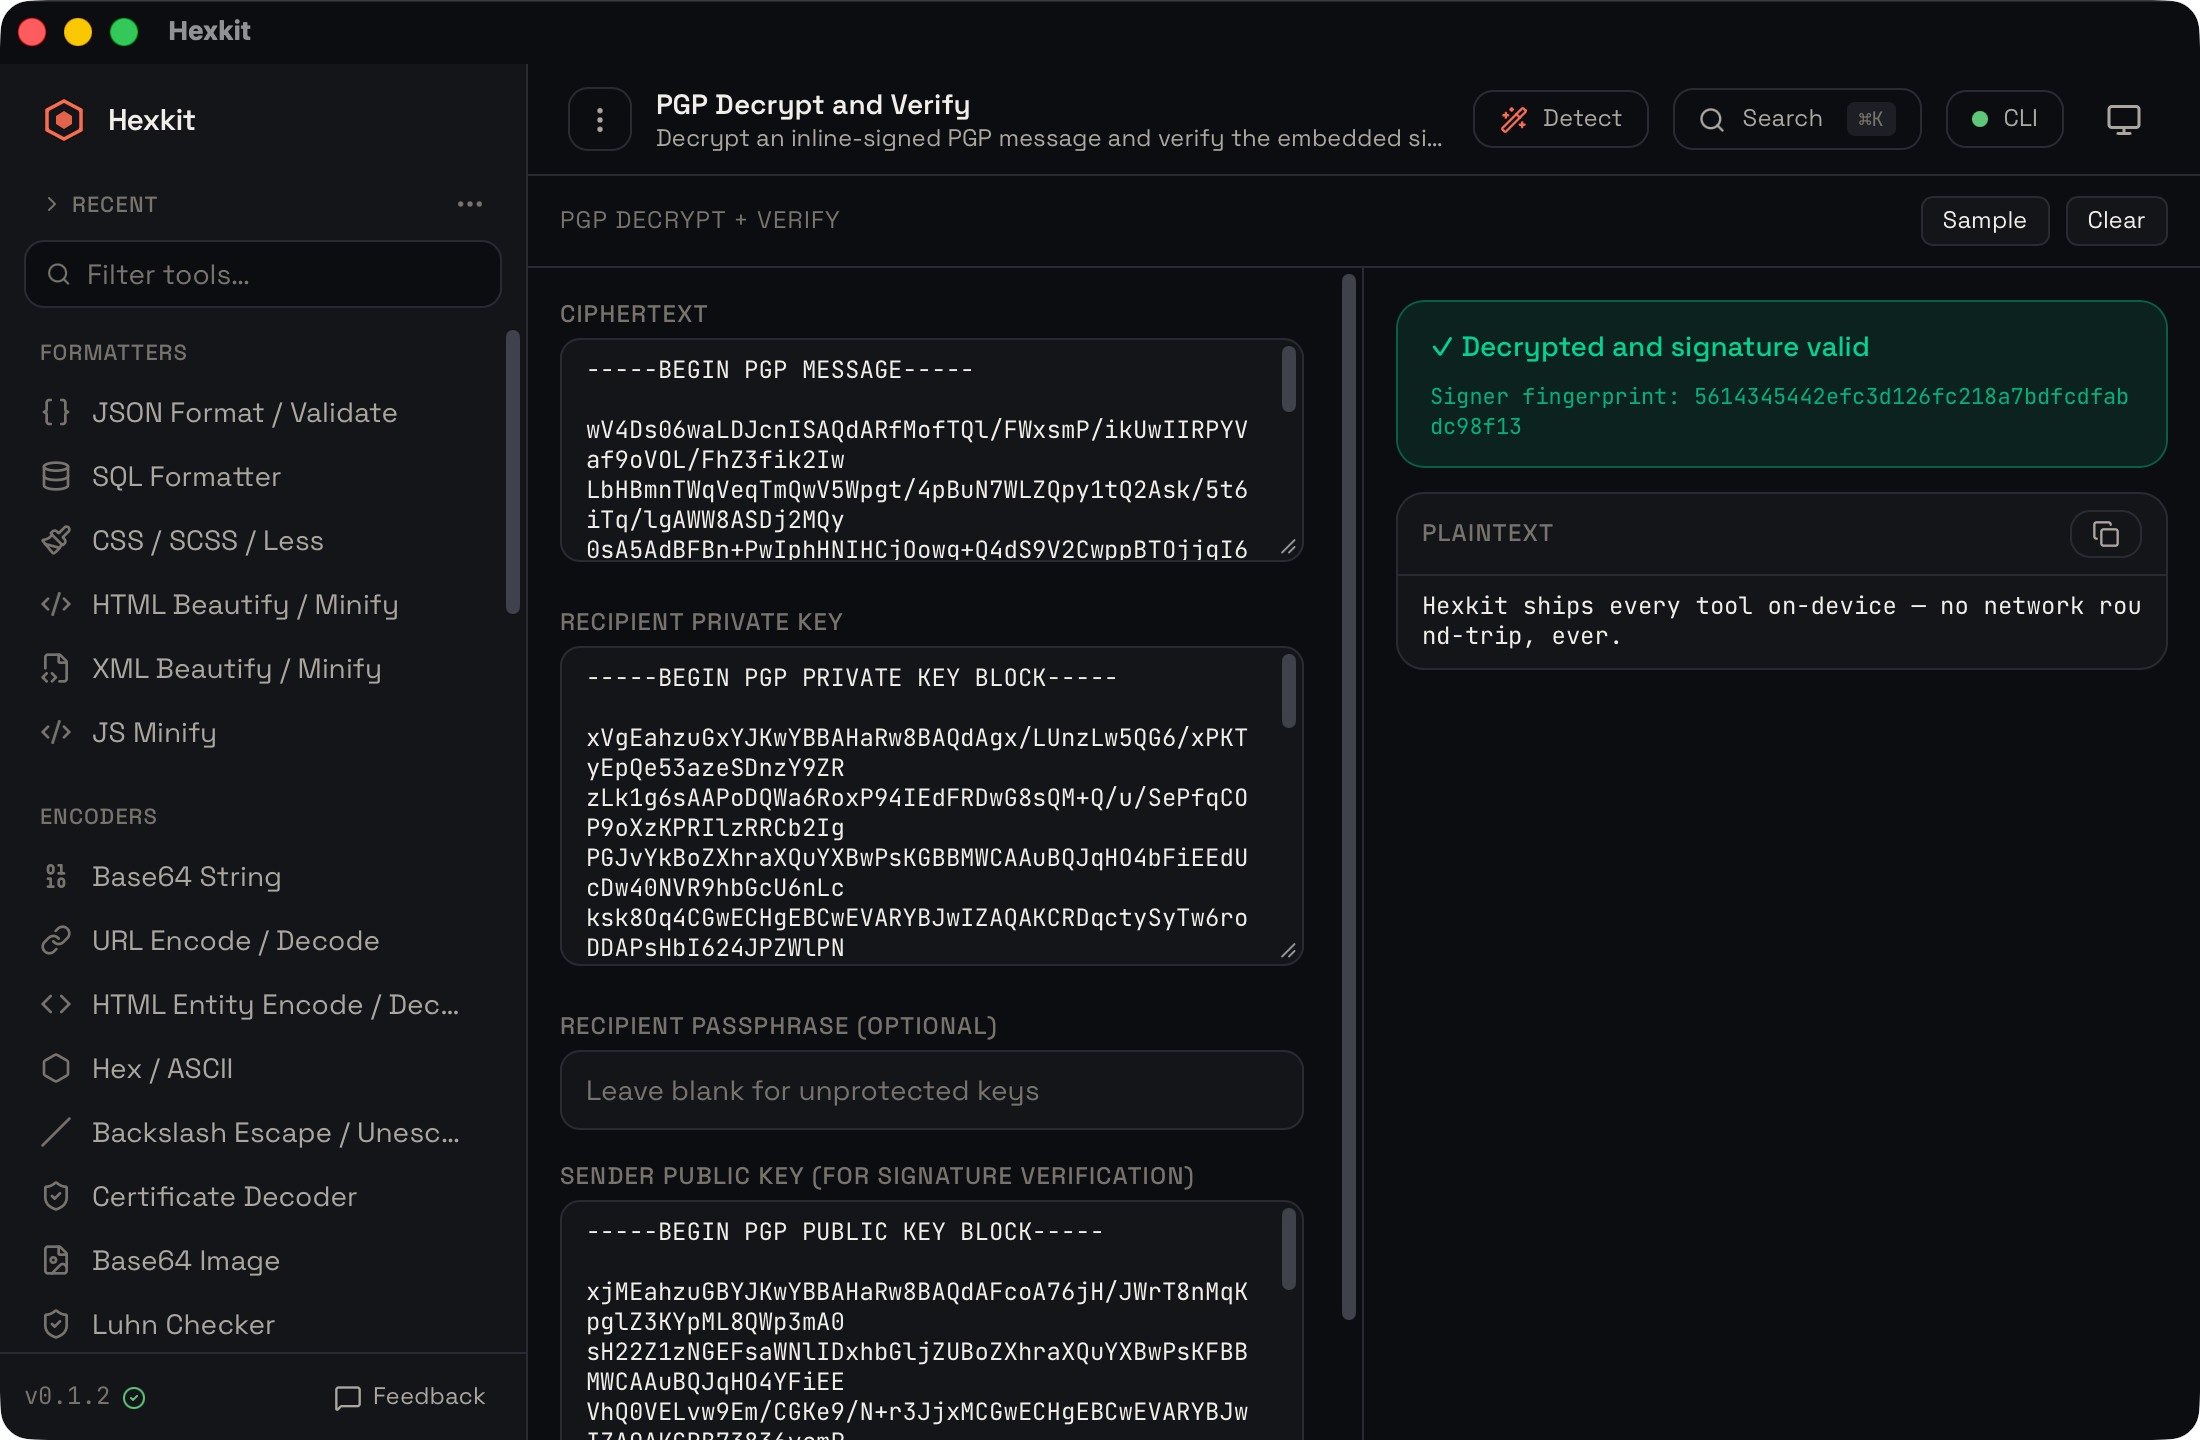Click inside the Sender Public Key text area
The width and height of the screenshot is (2200, 1440).
(931, 1320)
